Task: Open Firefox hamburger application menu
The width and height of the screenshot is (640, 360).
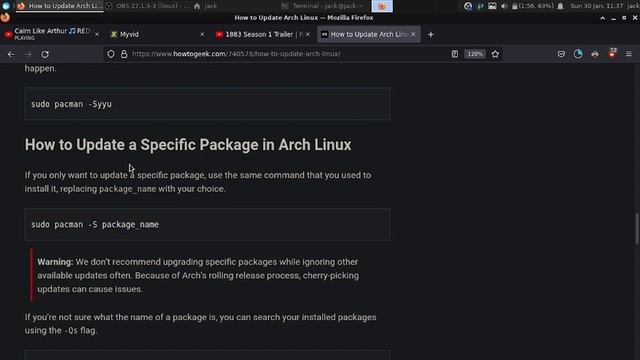Action: point(629,54)
